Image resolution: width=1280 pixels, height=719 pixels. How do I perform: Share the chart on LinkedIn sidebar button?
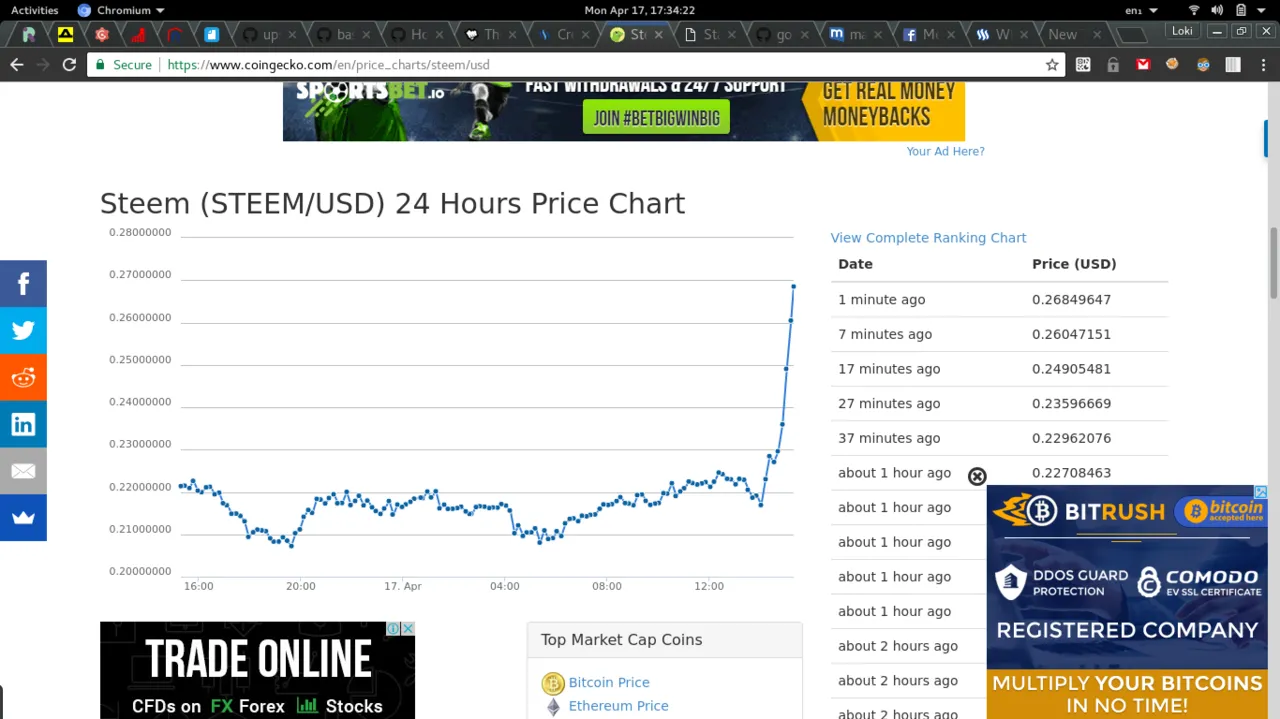click(x=23, y=424)
